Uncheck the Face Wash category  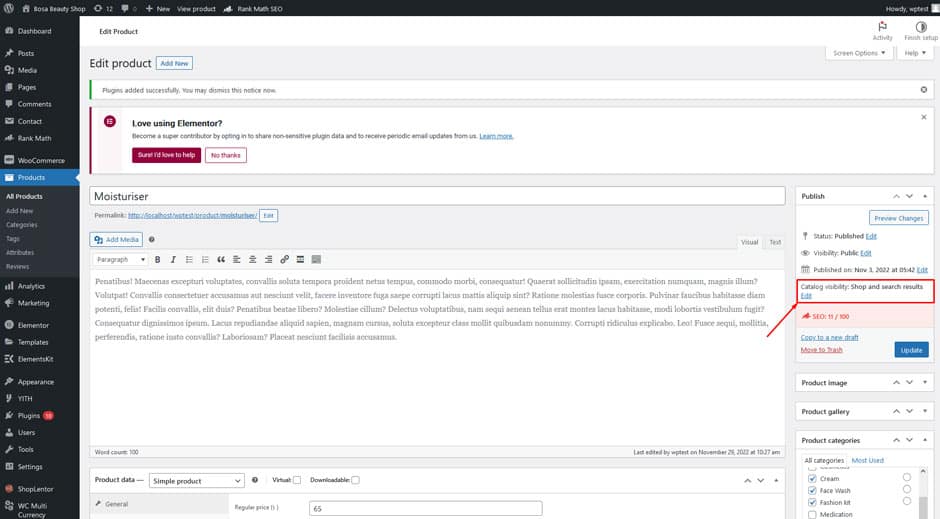pos(812,490)
